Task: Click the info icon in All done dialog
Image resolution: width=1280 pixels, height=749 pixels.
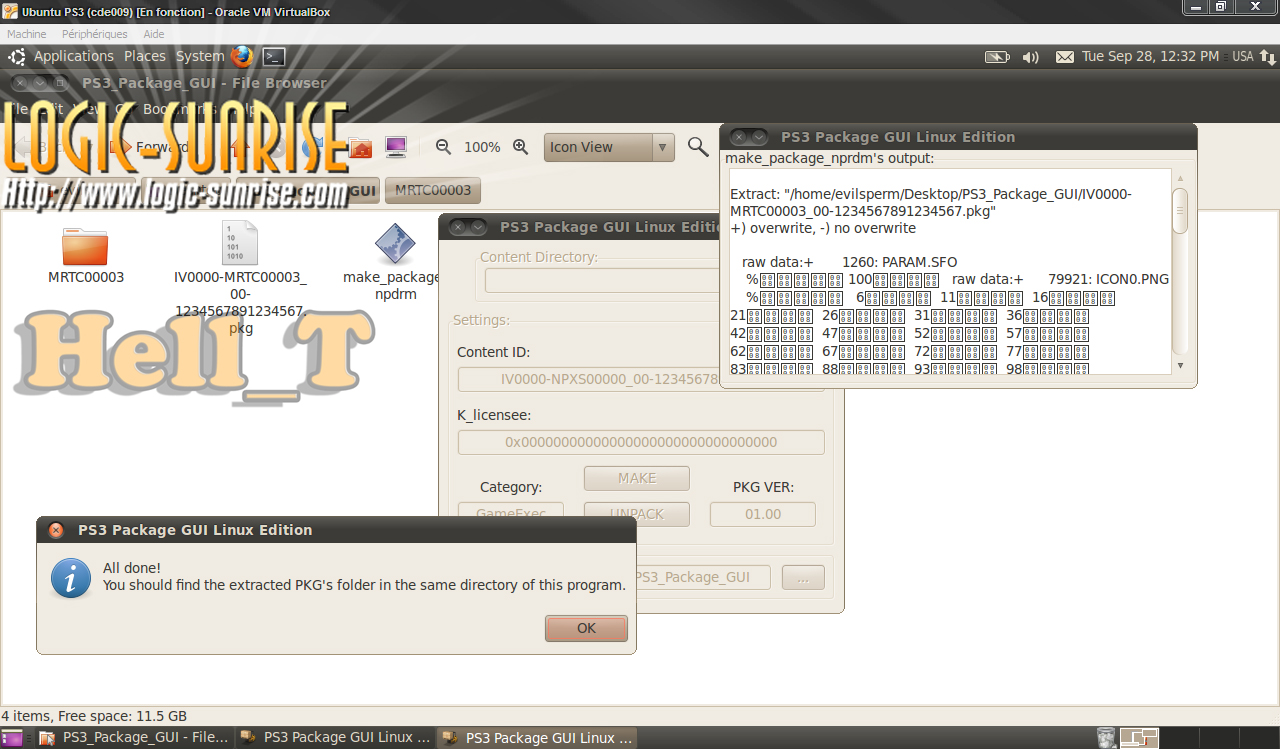Action: coord(71,578)
